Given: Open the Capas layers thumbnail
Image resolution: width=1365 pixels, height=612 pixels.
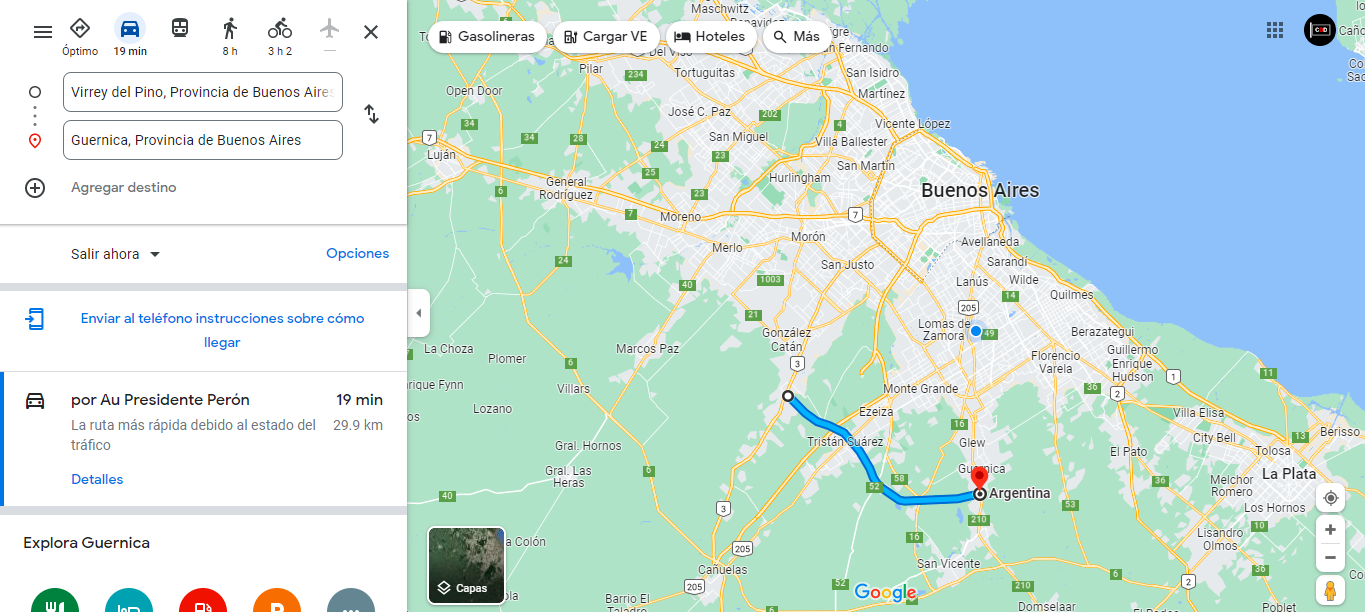Looking at the screenshot, I should click(467, 565).
